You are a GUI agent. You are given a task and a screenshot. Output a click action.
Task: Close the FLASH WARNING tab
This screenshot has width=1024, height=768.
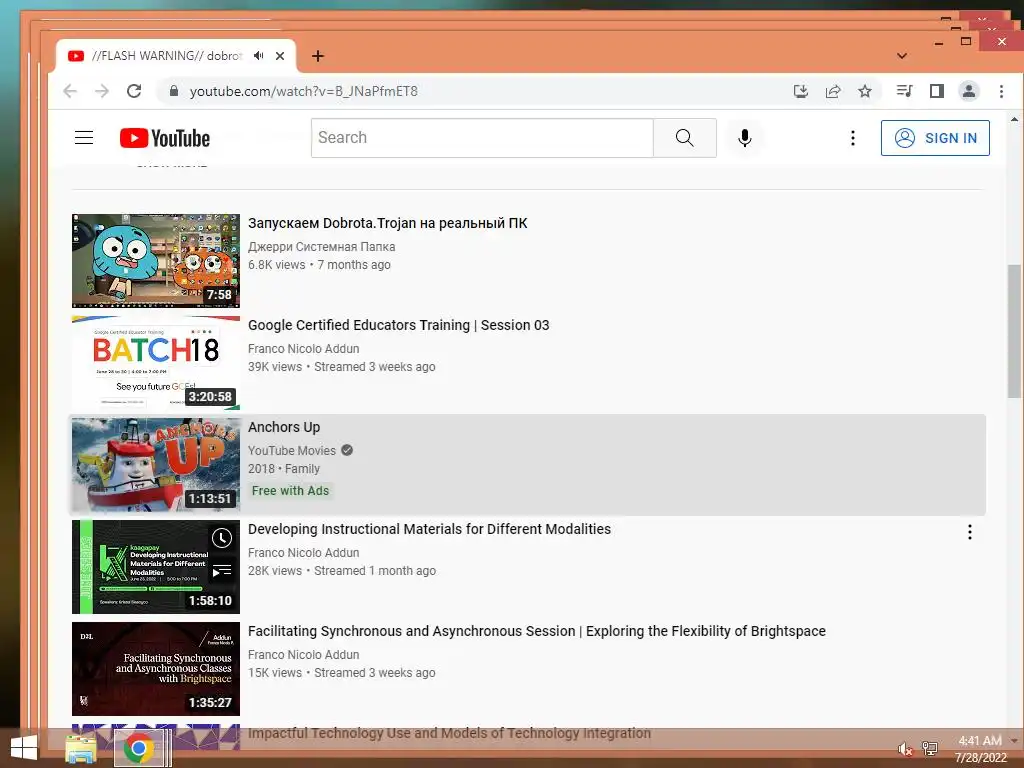tap(280, 56)
